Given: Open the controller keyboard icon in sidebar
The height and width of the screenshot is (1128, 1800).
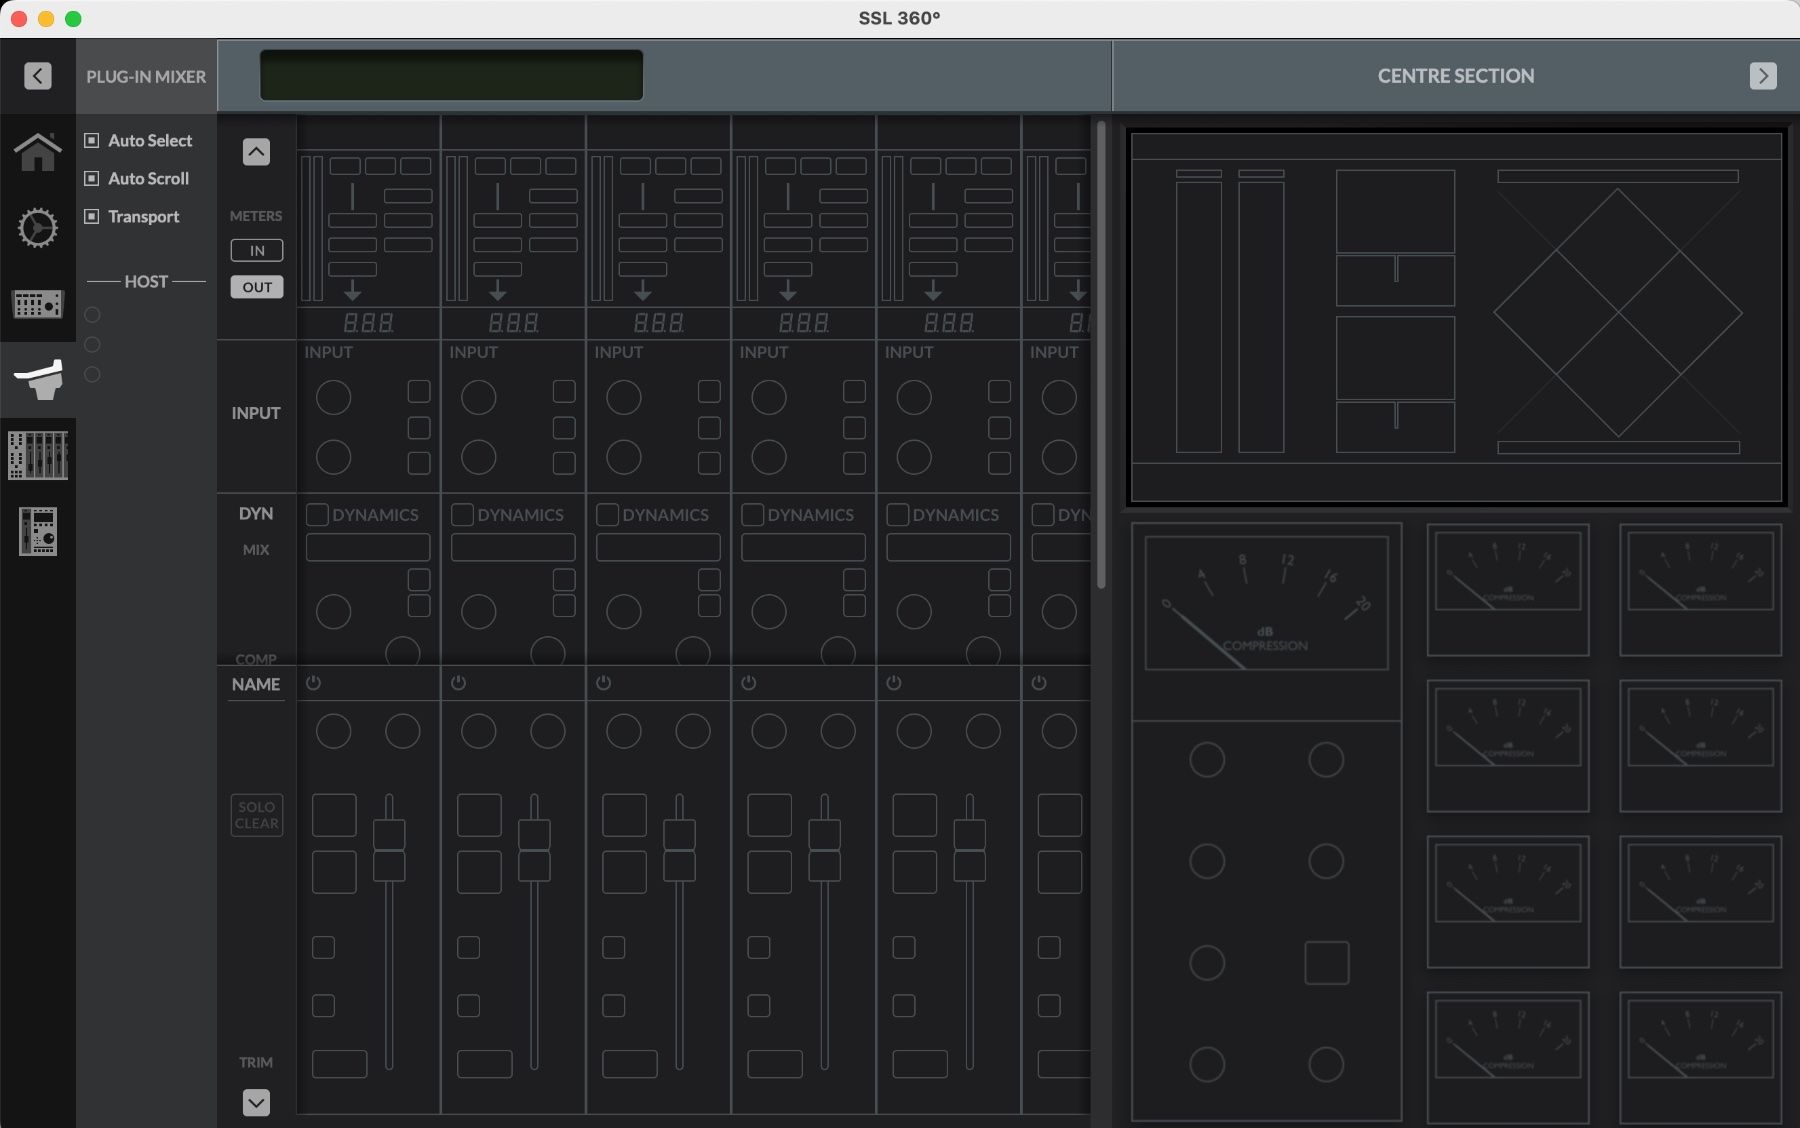Looking at the screenshot, I should (x=38, y=303).
